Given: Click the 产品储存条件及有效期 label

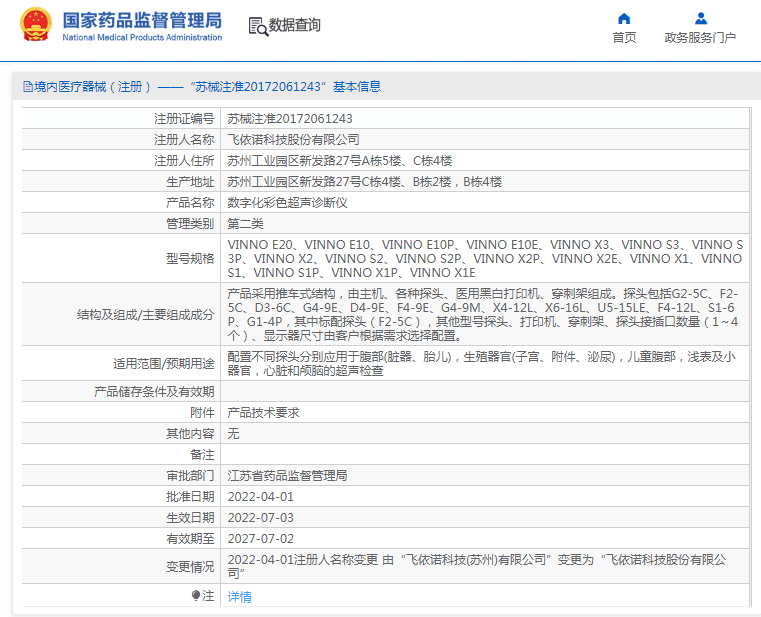Looking at the screenshot, I should point(154,392).
